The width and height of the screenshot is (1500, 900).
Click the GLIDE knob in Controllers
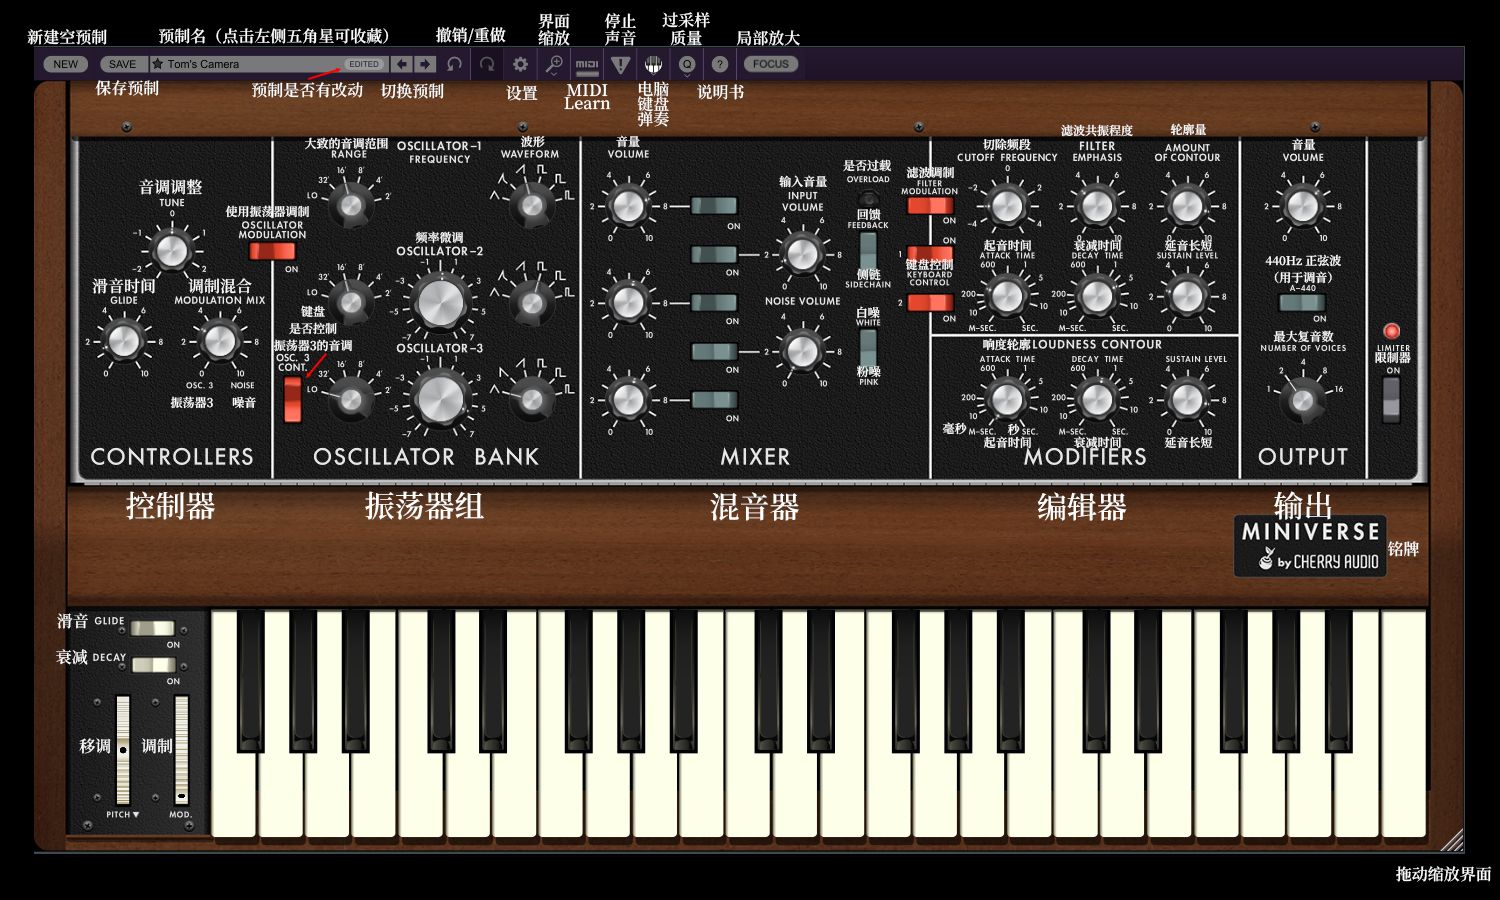click(x=123, y=341)
